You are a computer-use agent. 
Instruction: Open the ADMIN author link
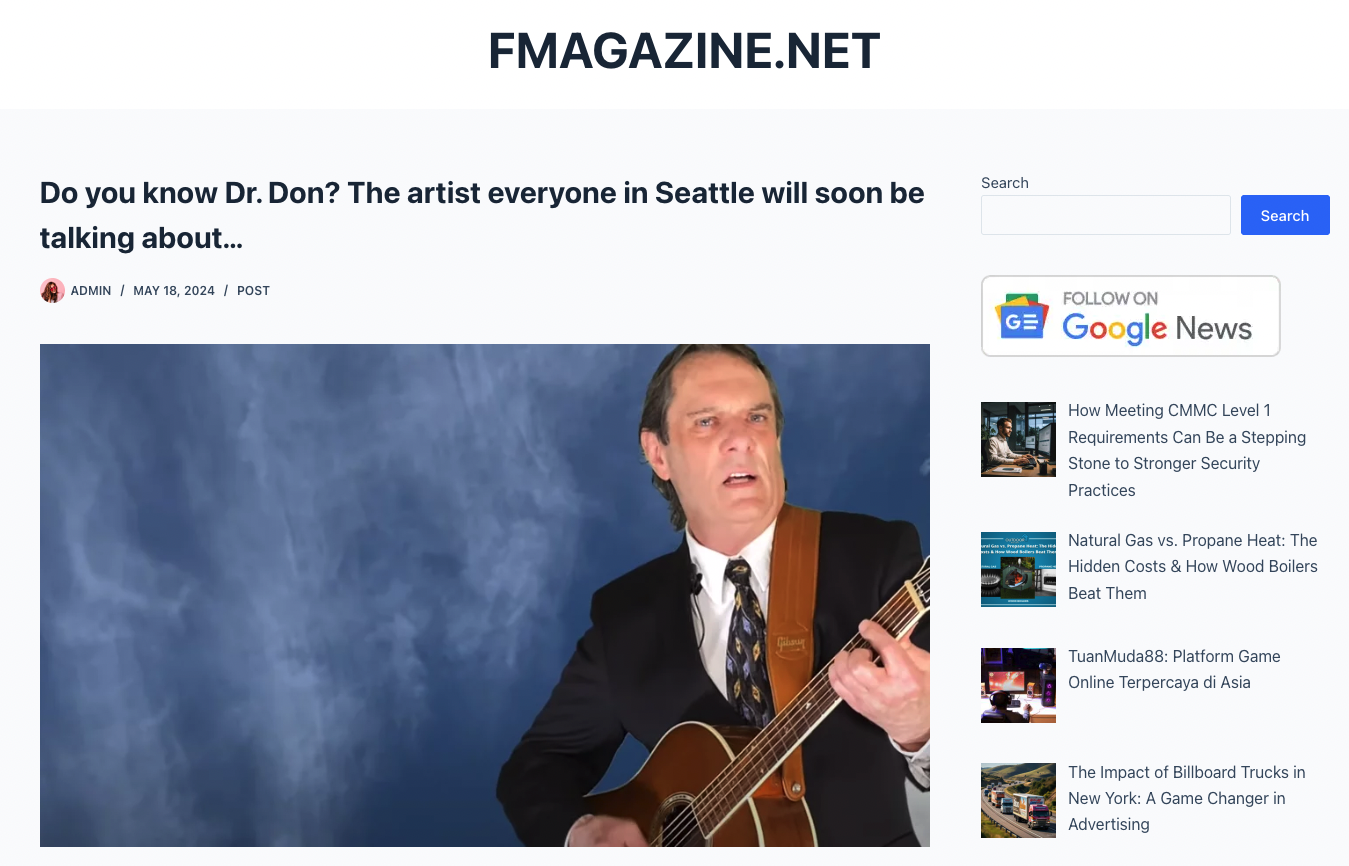point(91,291)
